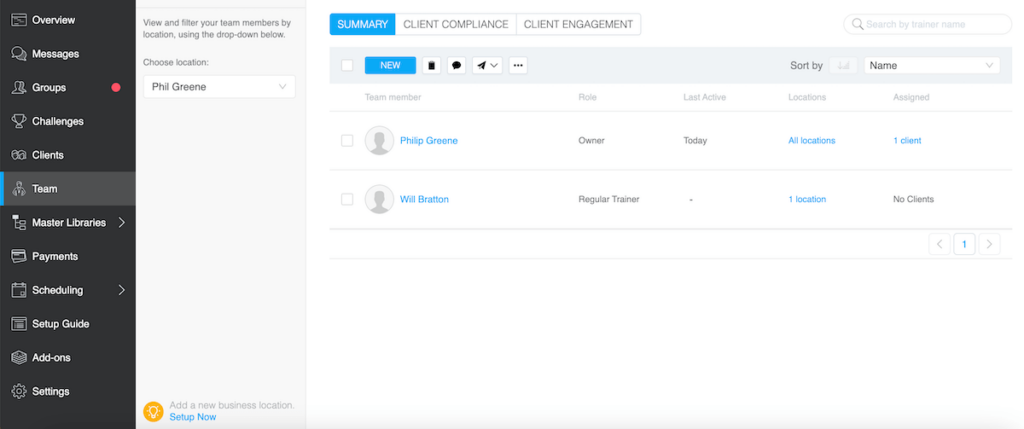The height and width of the screenshot is (429, 1024).
Task: Open the Choose location dropdown
Action: point(219,87)
